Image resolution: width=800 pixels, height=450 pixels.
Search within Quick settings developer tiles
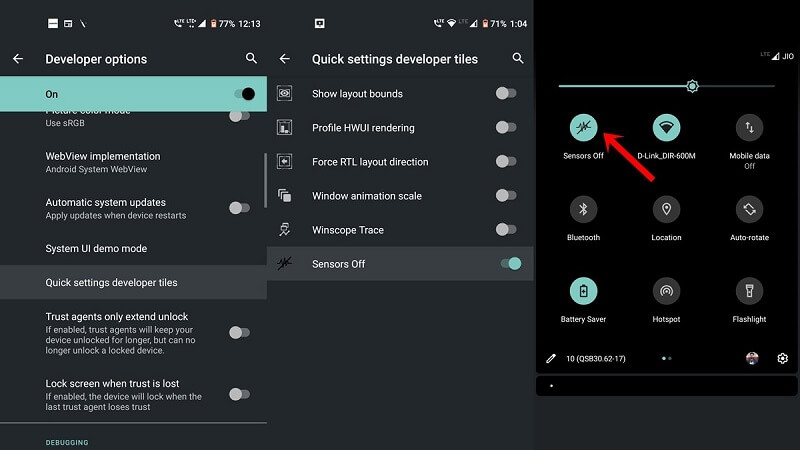(x=518, y=59)
